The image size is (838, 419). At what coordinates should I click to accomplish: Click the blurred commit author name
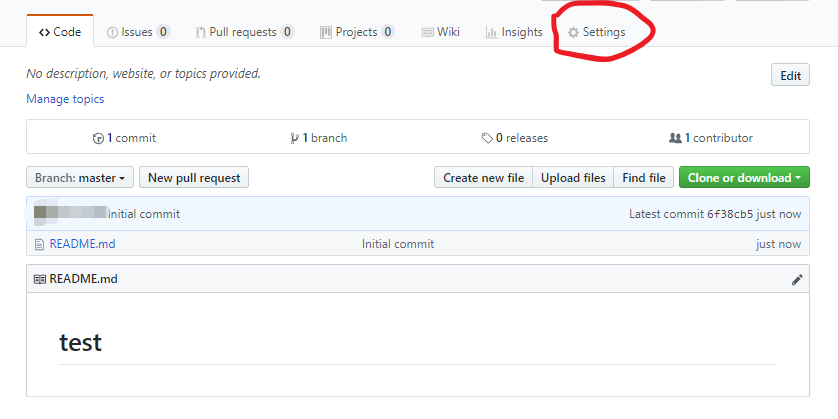click(70, 213)
